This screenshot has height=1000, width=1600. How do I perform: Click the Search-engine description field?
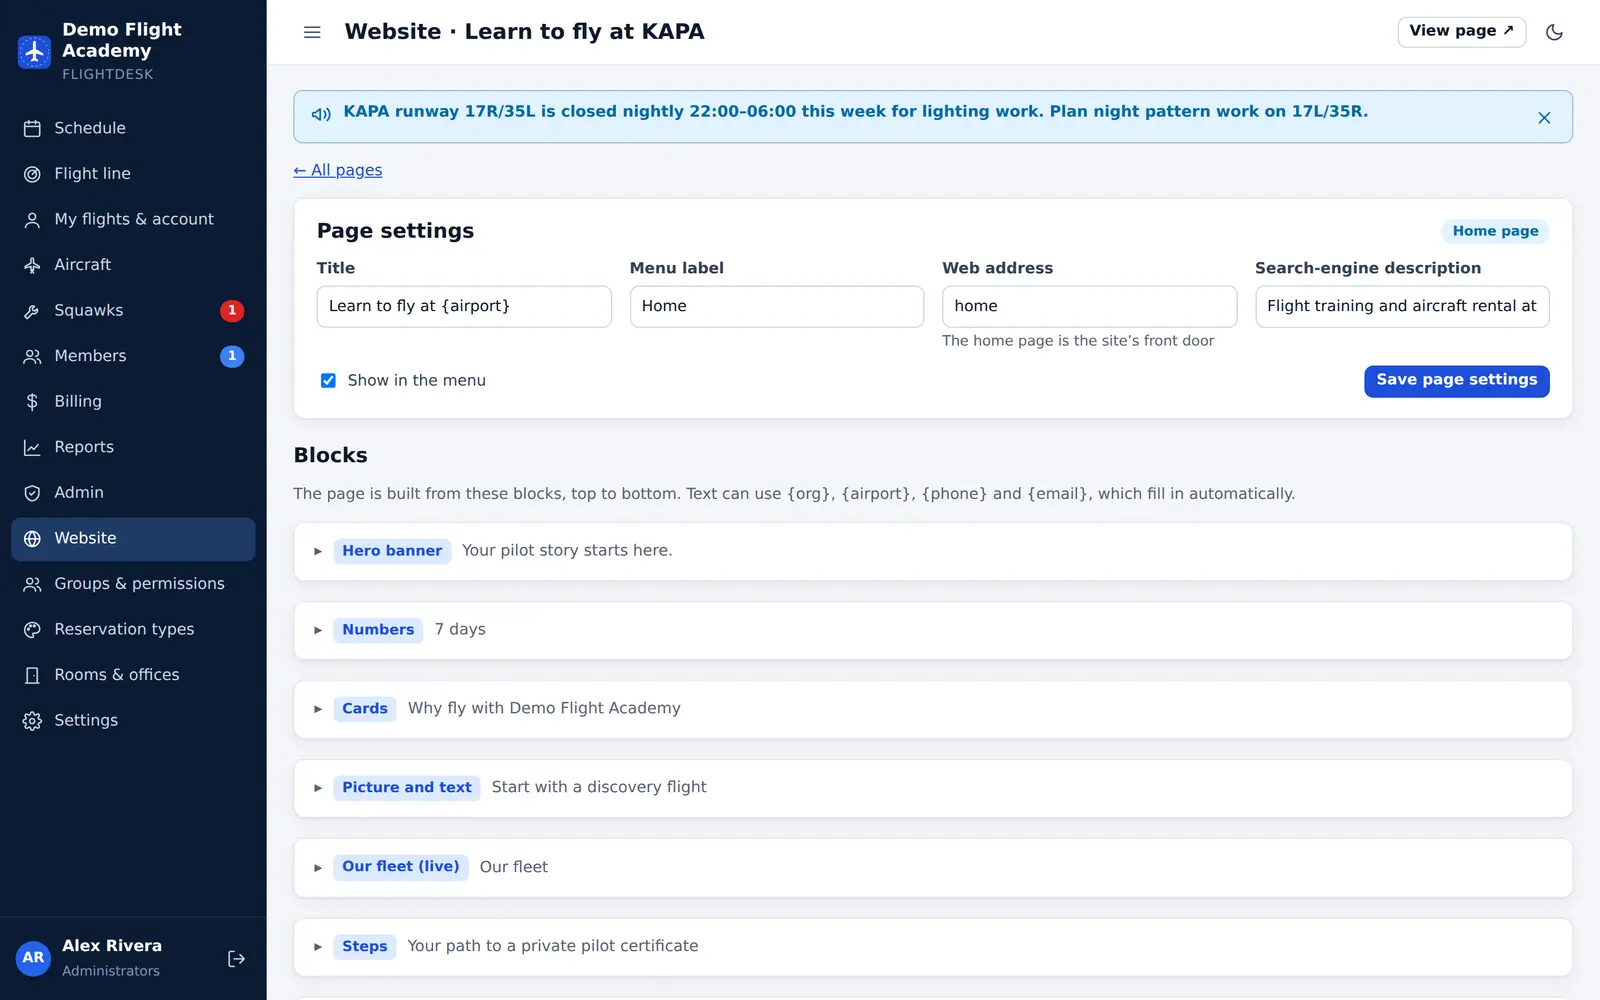1402,307
